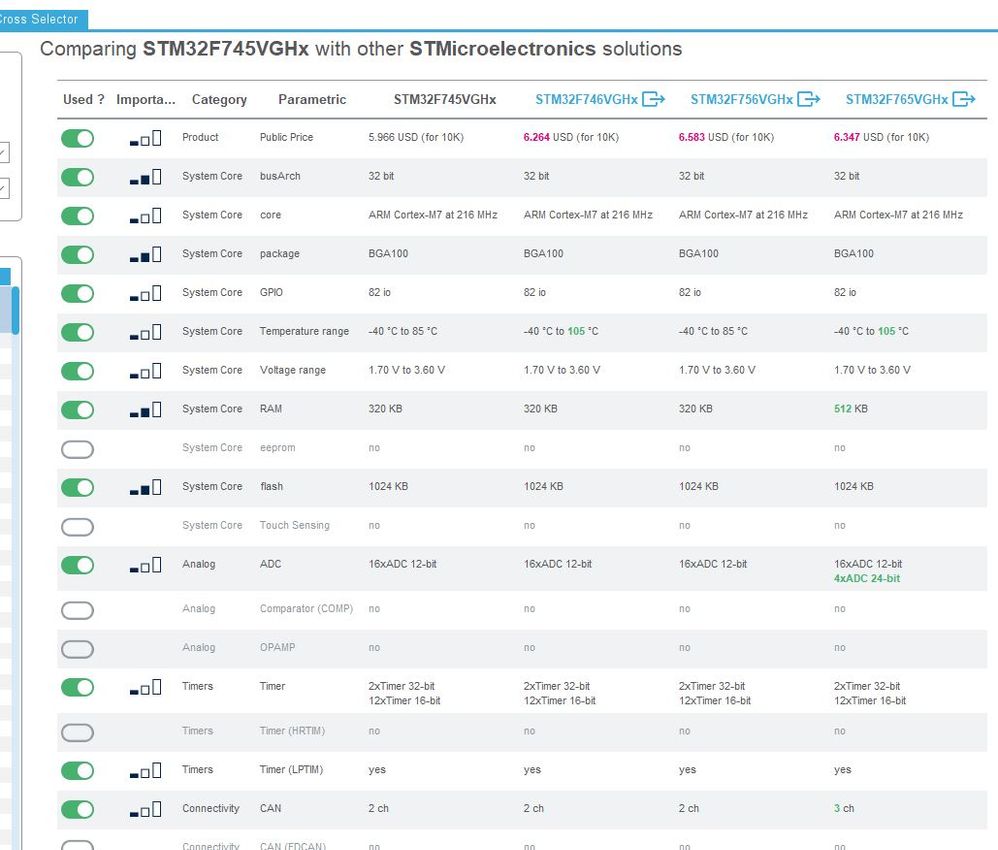Image resolution: width=998 pixels, height=850 pixels.
Task: Open the STM32F746VGHx link
Action: click(586, 99)
